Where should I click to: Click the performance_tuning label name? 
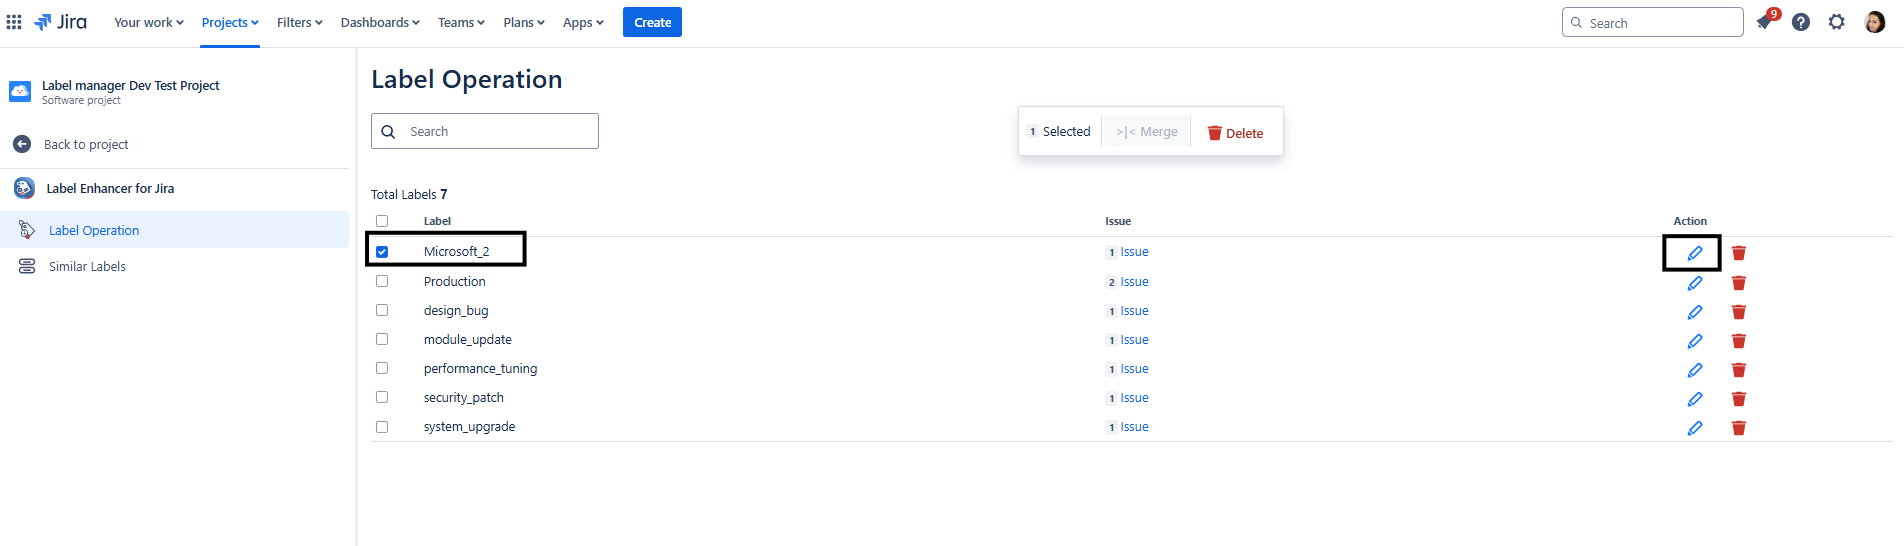coord(480,368)
